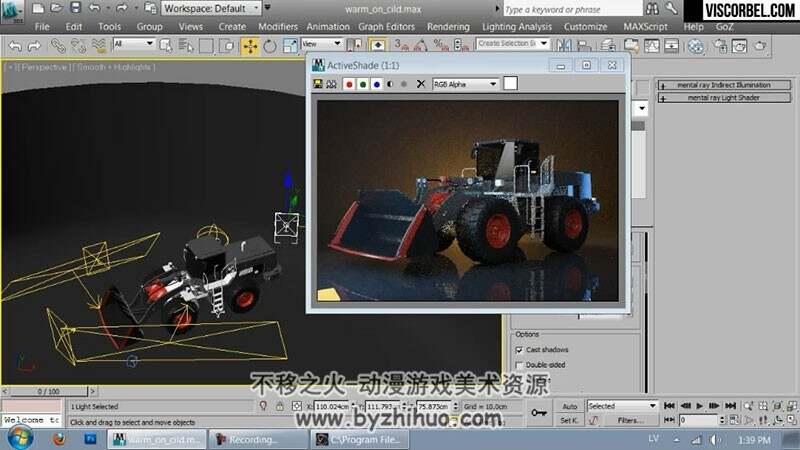Image resolution: width=800 pixels, height=450 pixels.
Task: Select the Unlink Selection tool
Action: pyautogui.click(x=78, y=46)
